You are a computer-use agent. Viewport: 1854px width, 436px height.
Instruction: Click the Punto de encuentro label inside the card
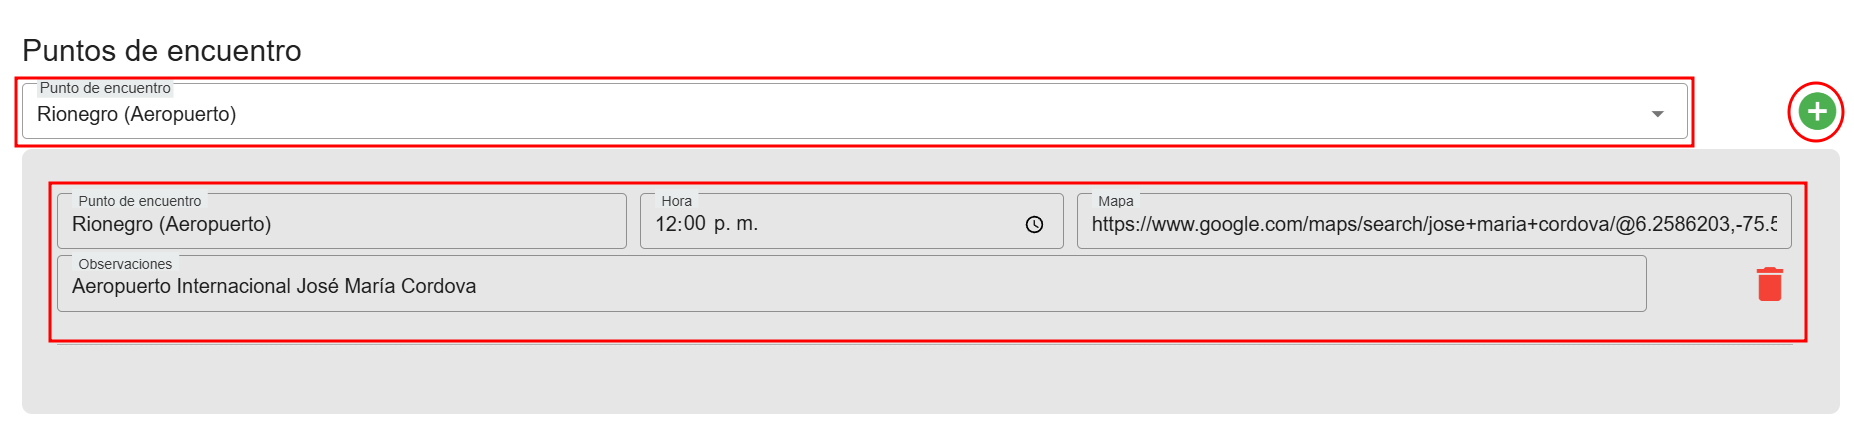tap(140, 201)
